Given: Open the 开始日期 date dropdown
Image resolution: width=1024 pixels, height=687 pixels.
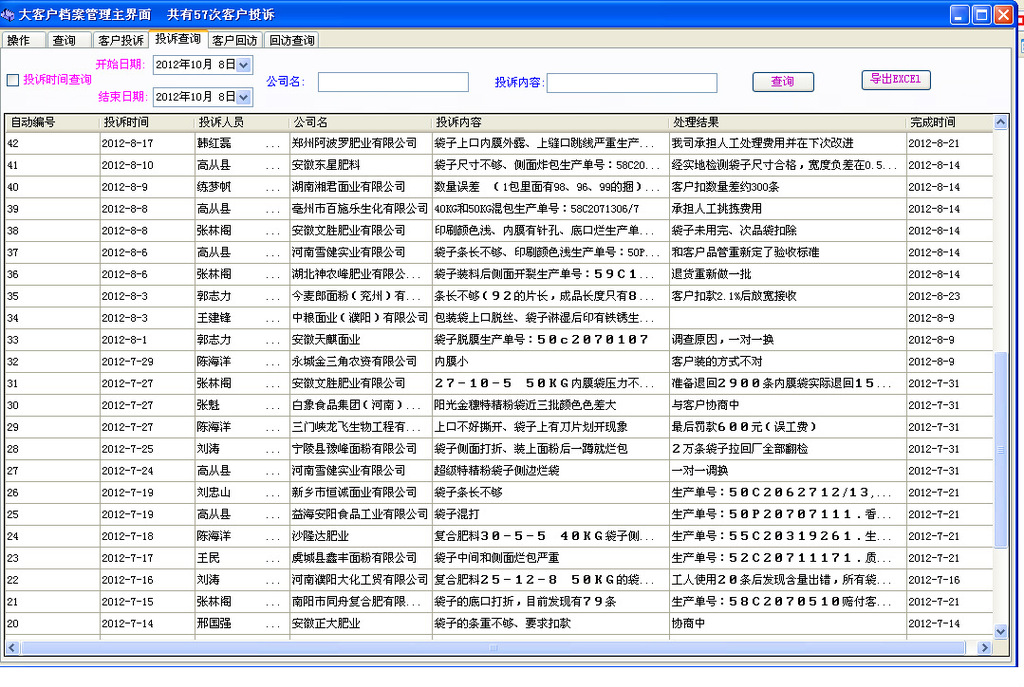Looking at the screenshot, I should (x=241, y=64).
